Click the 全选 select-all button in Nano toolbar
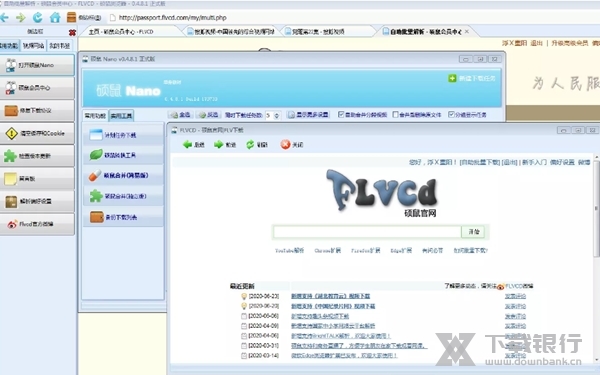 [x=180, y=115]
